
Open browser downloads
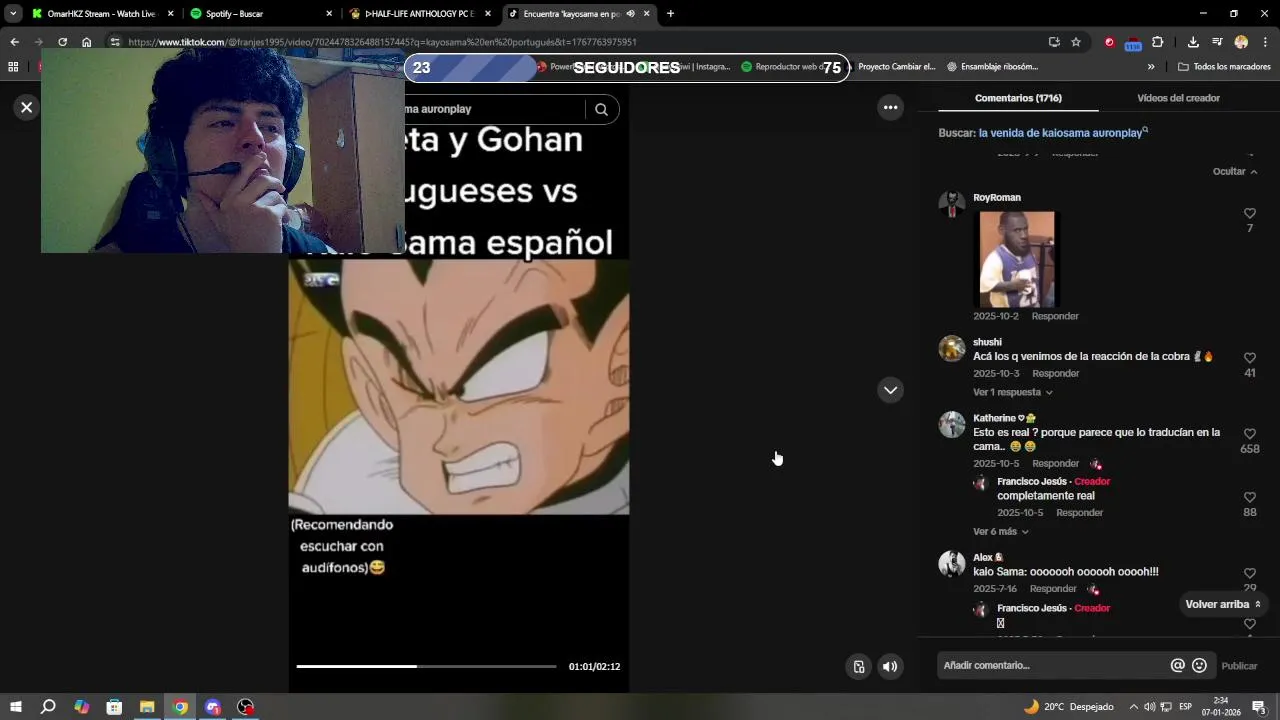[1193, 42]
